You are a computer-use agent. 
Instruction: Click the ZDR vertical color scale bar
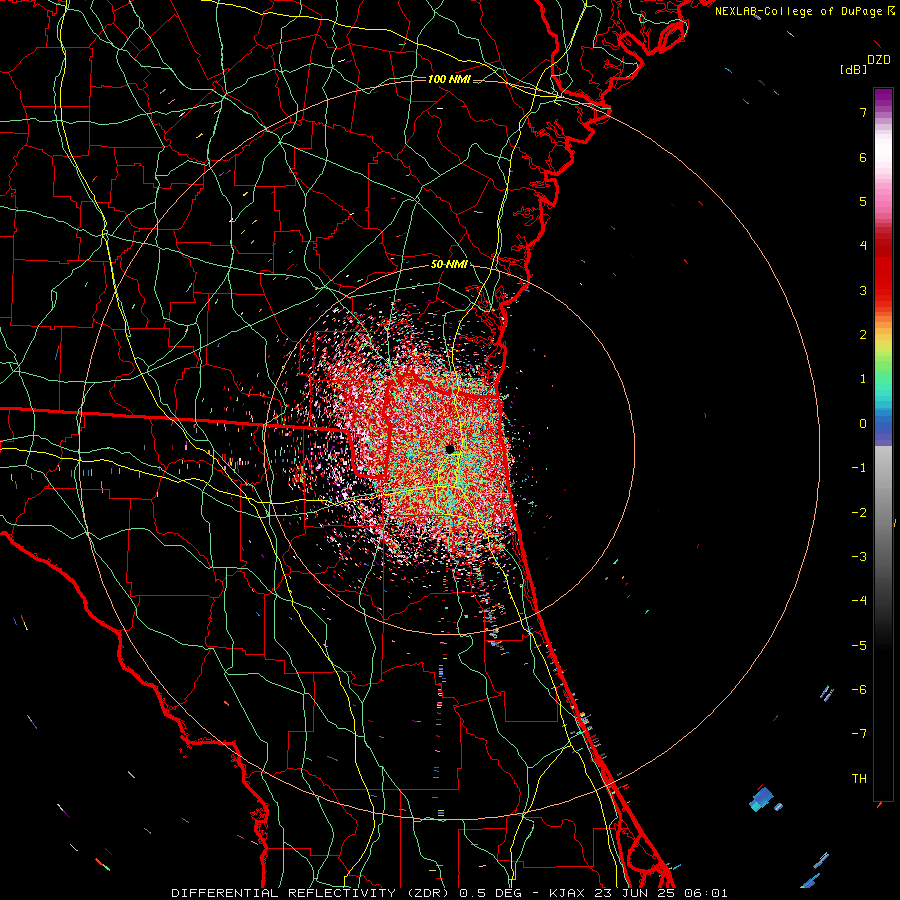[x=883, y=444]
